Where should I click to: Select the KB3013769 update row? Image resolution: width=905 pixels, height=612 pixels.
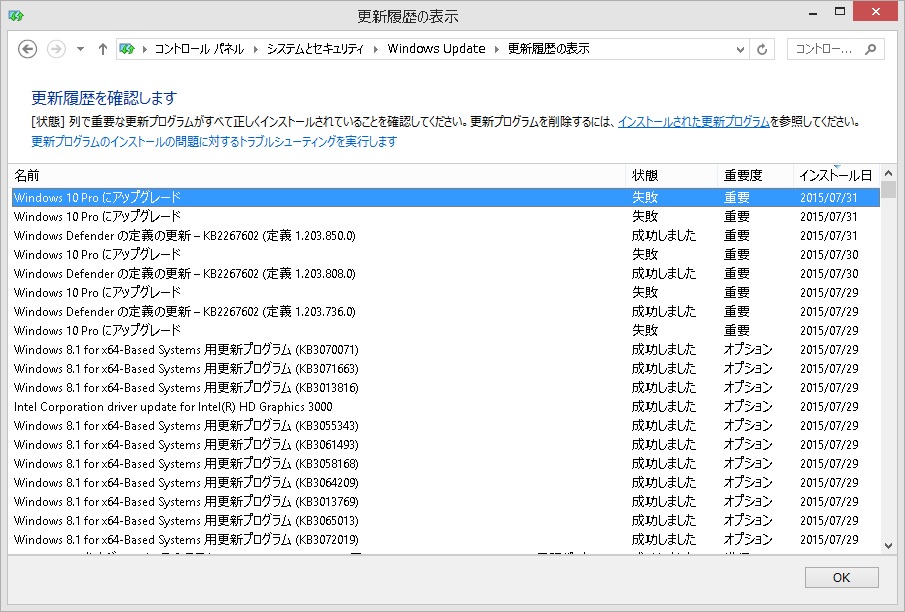(446, 502)
